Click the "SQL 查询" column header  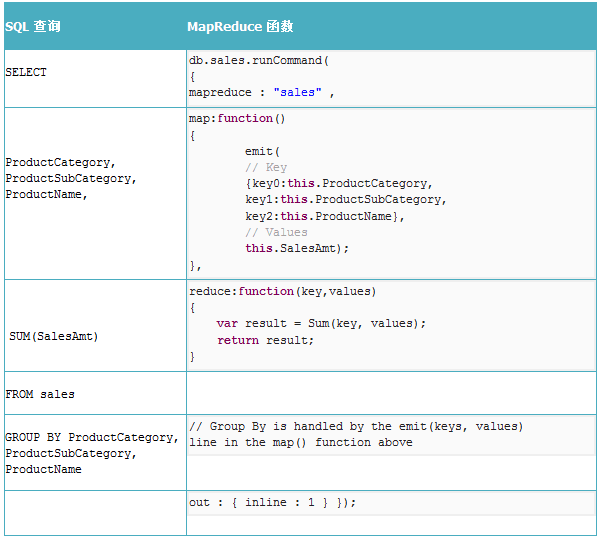click(x=33, y=26)
